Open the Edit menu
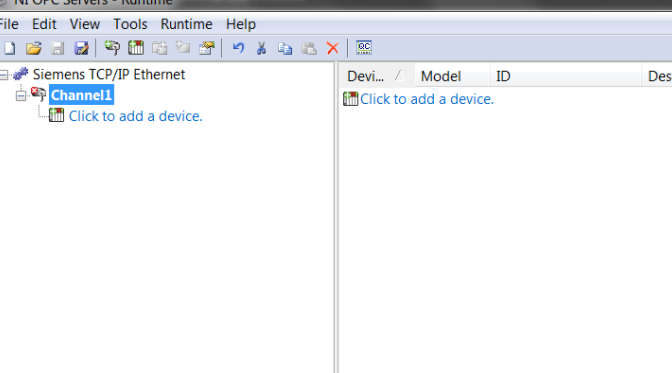 coord(44,24)
